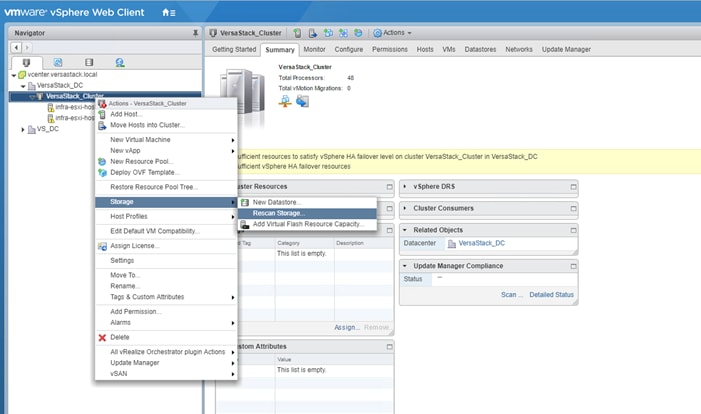Image resolution: width=701 pixels, height=414 pixels.
Task: Switch to the Monitor tab
Action: click(x=314, y=50)
